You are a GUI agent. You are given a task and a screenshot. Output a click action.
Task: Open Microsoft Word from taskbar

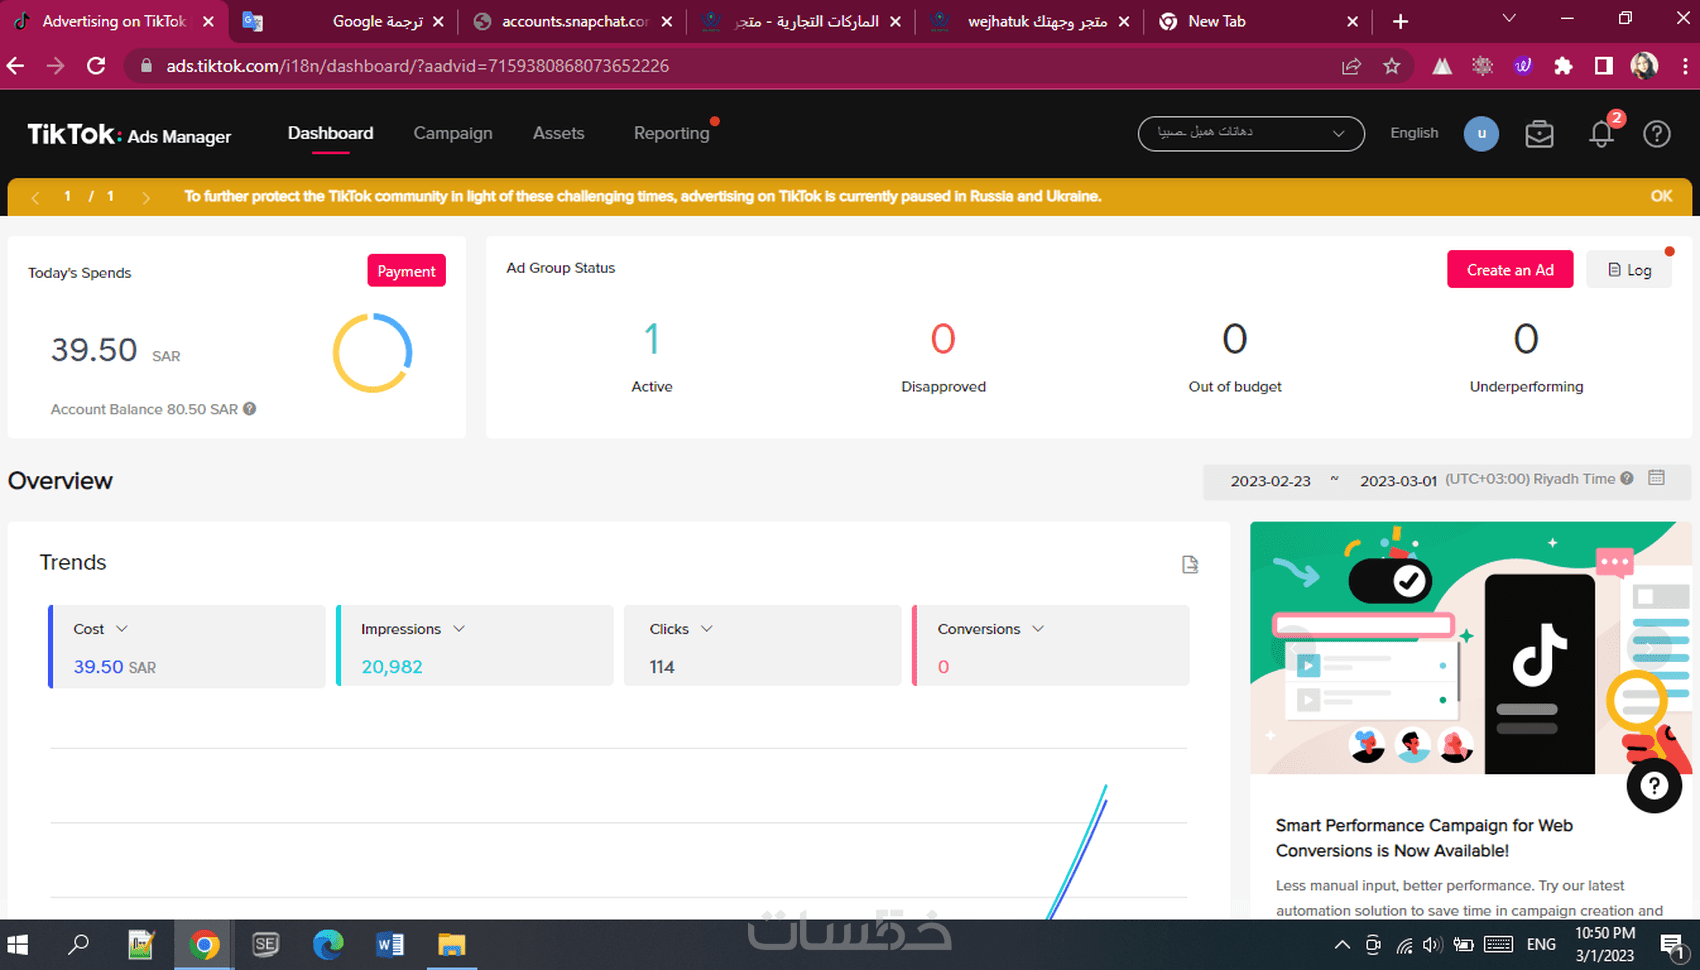(390, 945)
